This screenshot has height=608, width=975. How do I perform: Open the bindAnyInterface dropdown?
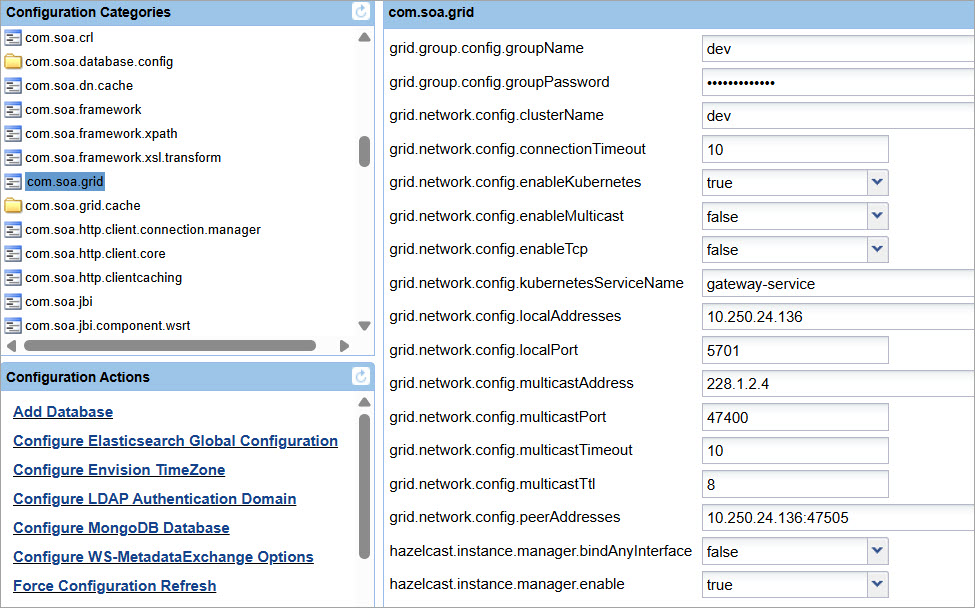click(x=877, y=551)
